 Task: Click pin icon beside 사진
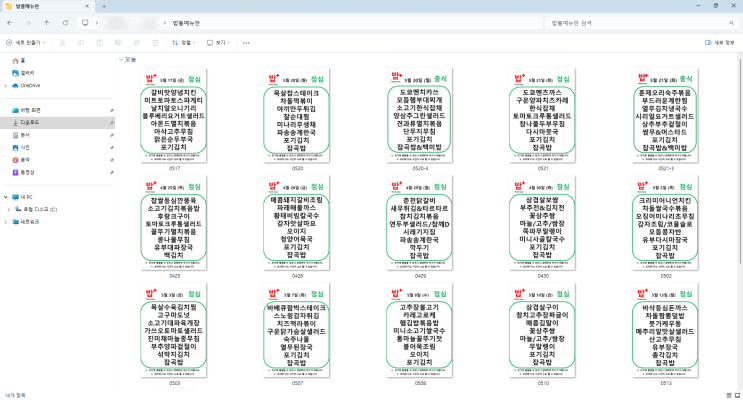(x=112, y=148)
